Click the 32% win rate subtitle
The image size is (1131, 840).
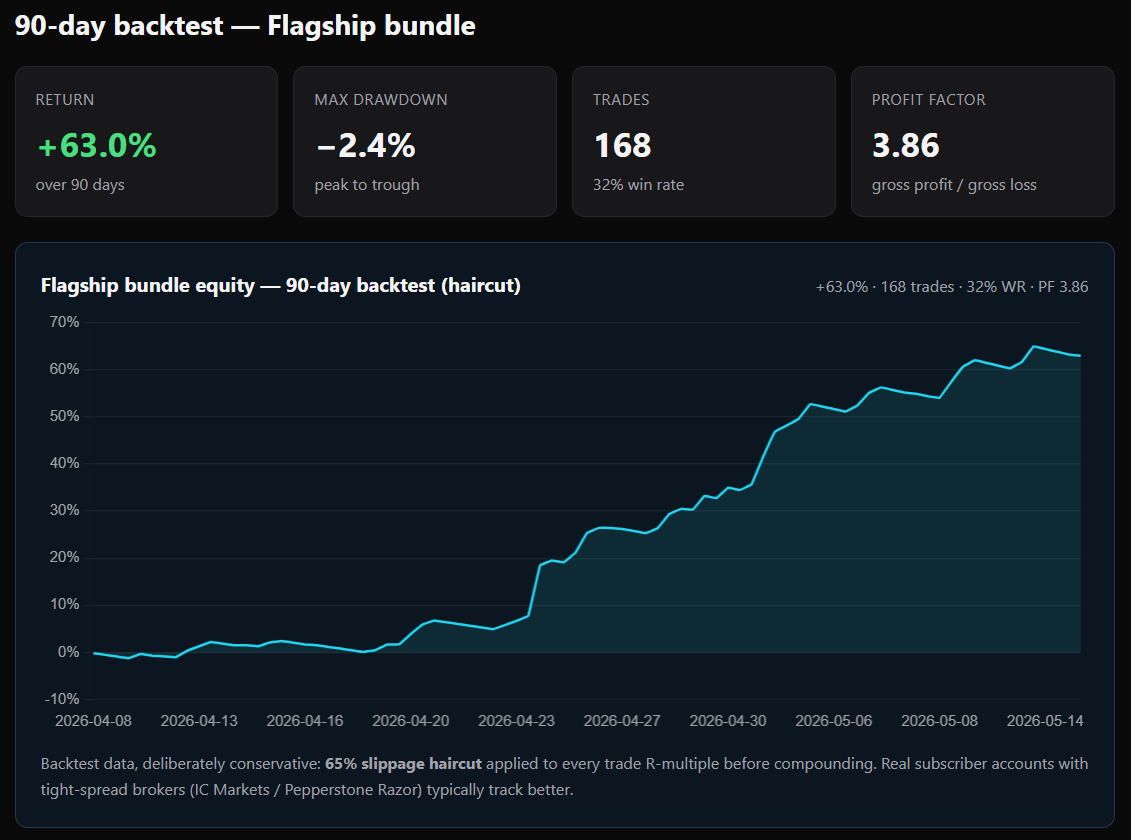pos(638,185)
